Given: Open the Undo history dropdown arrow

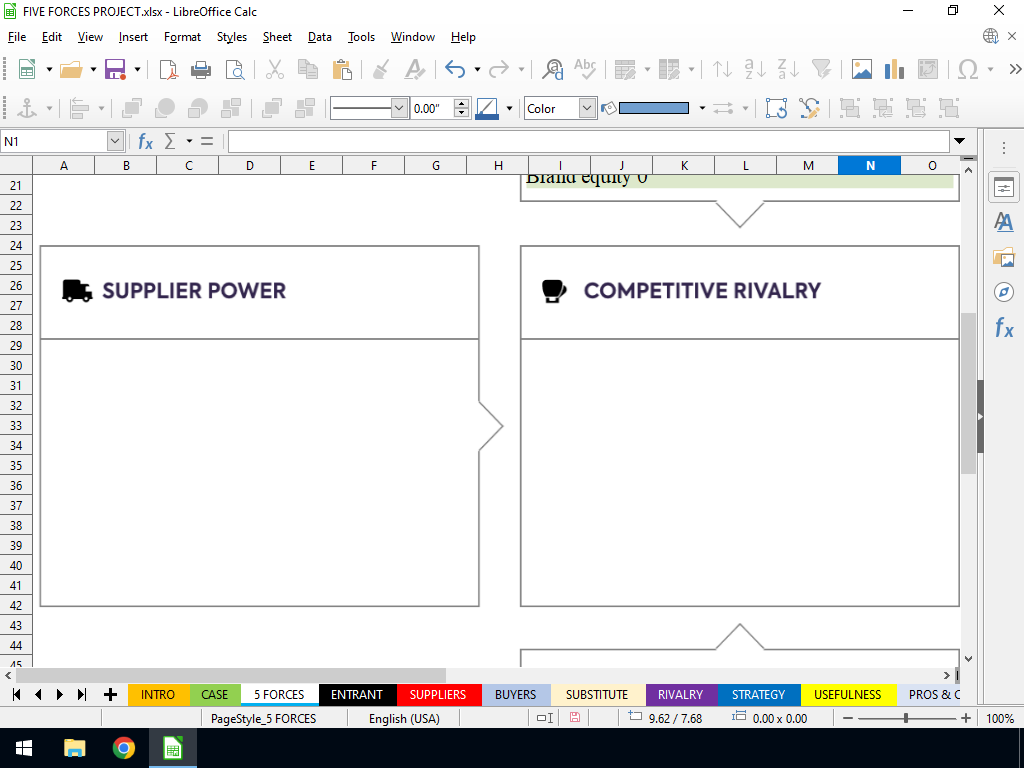Looking at the screenshot, I should [477, 69].
